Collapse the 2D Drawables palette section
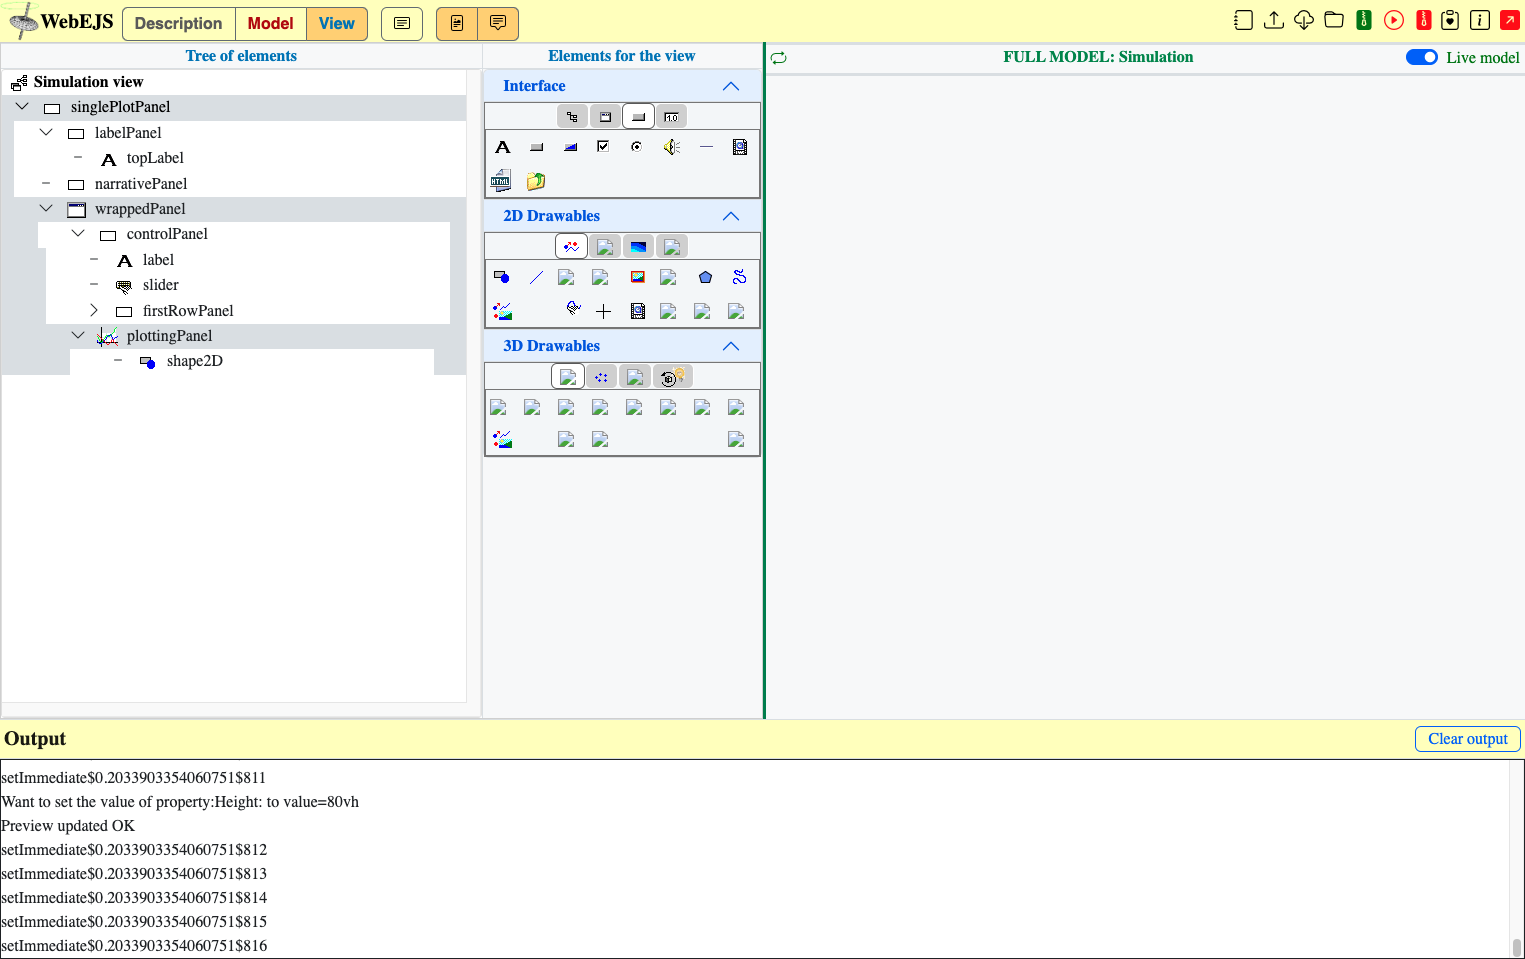The height and width of the screenshot is (959, 1525). (x=731, y=216)
